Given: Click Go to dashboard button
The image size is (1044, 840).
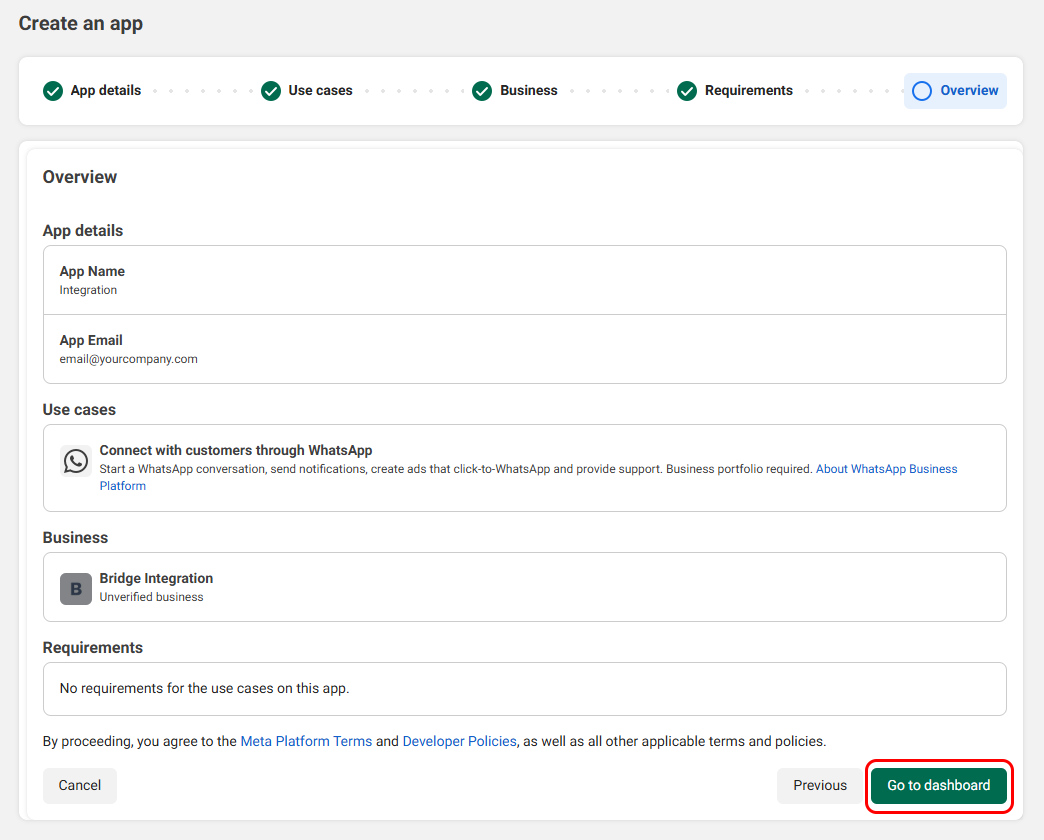Looking at the screenshot, I should [x=939, y=785].
